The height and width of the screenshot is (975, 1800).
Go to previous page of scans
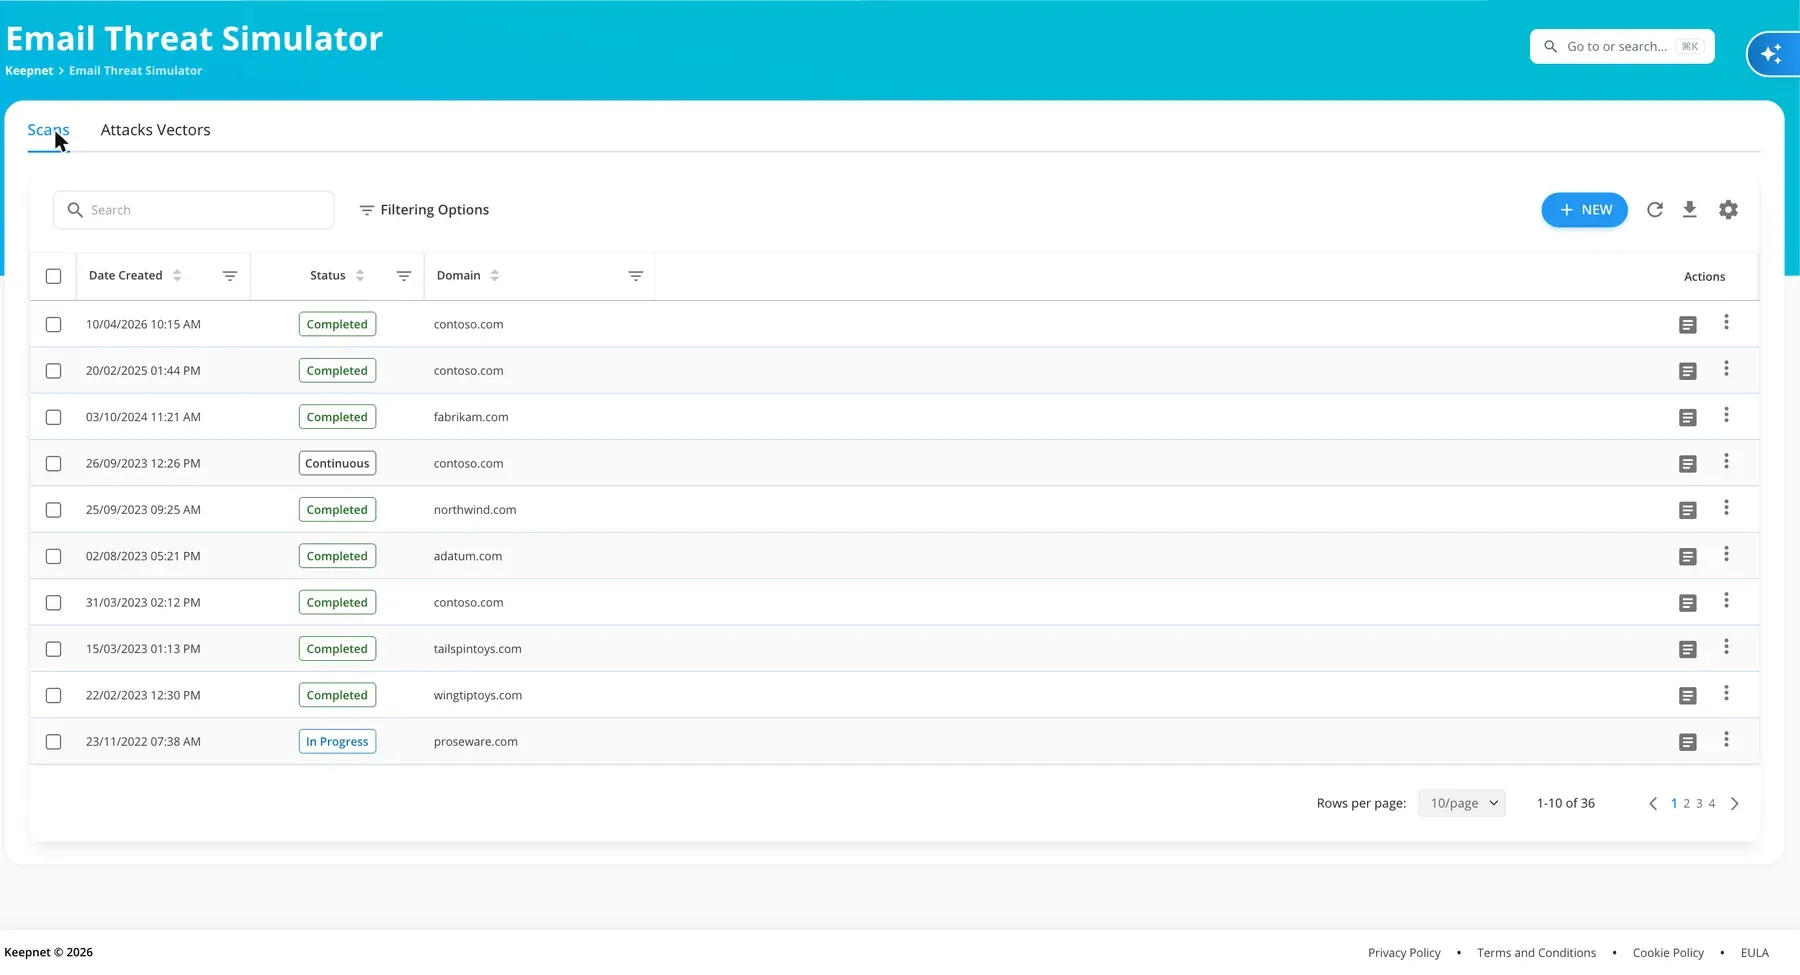(1653, 804)
